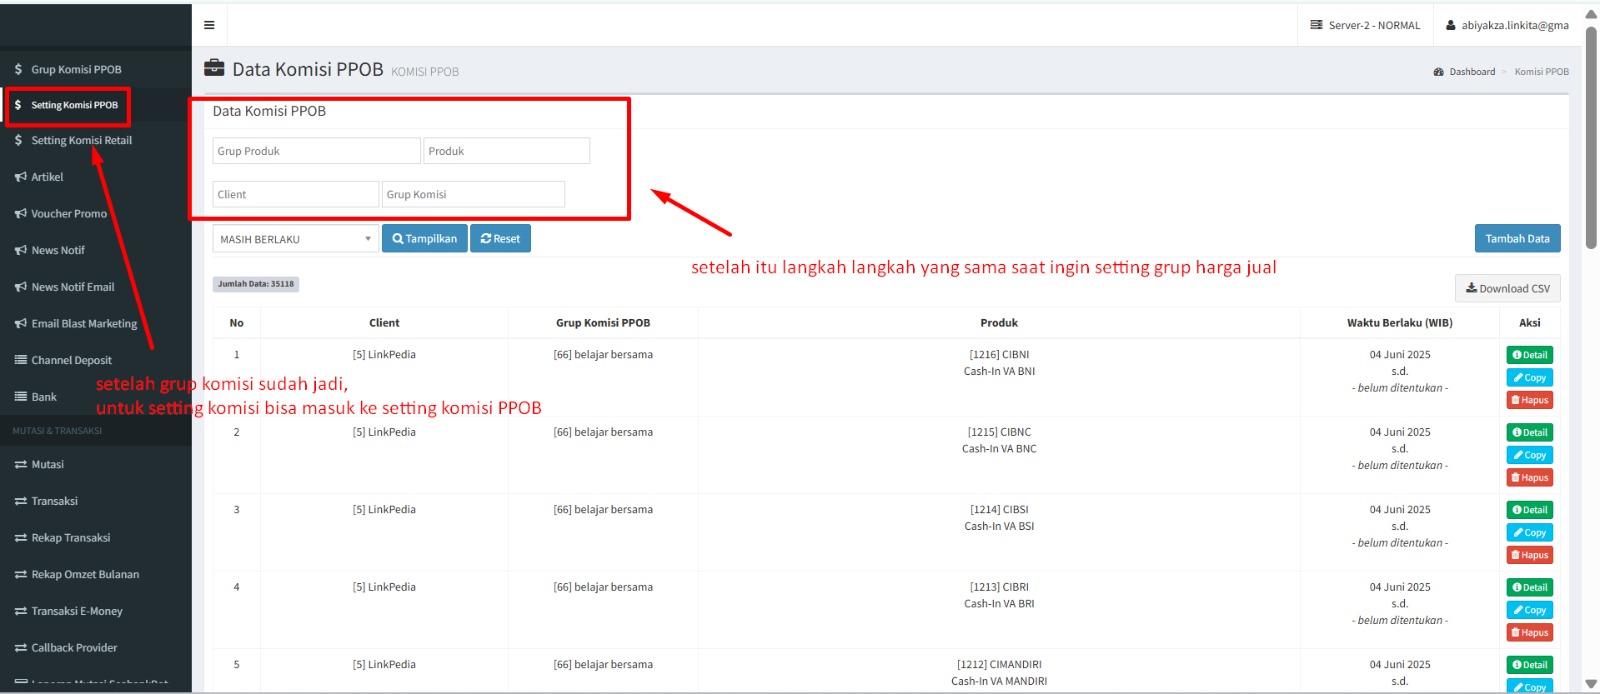Click Detail for the CIBNC row
Image resolution: width=1600 pixels, height=694 pixels.
click(1529, 433)
